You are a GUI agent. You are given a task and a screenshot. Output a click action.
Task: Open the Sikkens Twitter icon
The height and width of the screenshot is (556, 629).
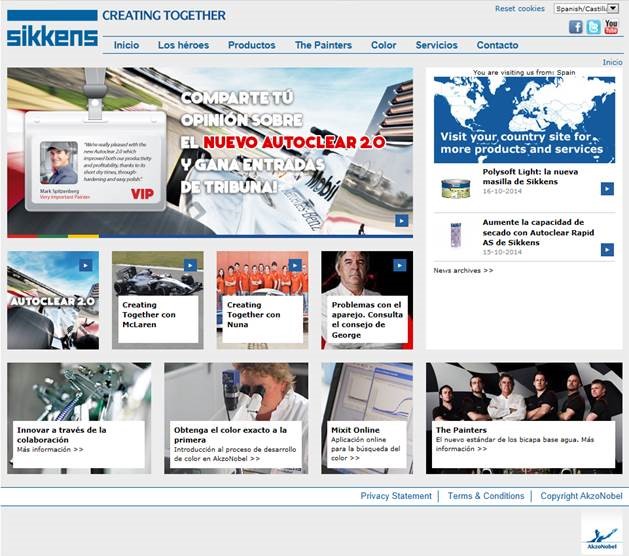[593, 27]
